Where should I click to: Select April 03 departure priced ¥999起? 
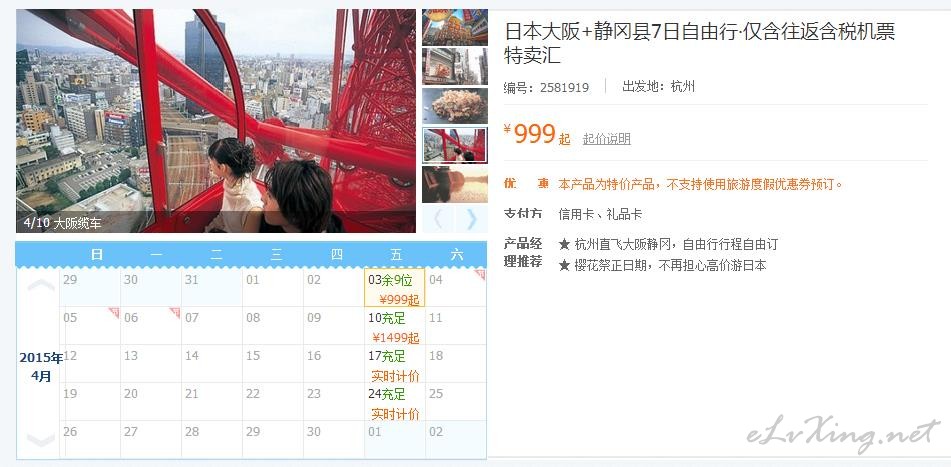[x=394, y=288]
